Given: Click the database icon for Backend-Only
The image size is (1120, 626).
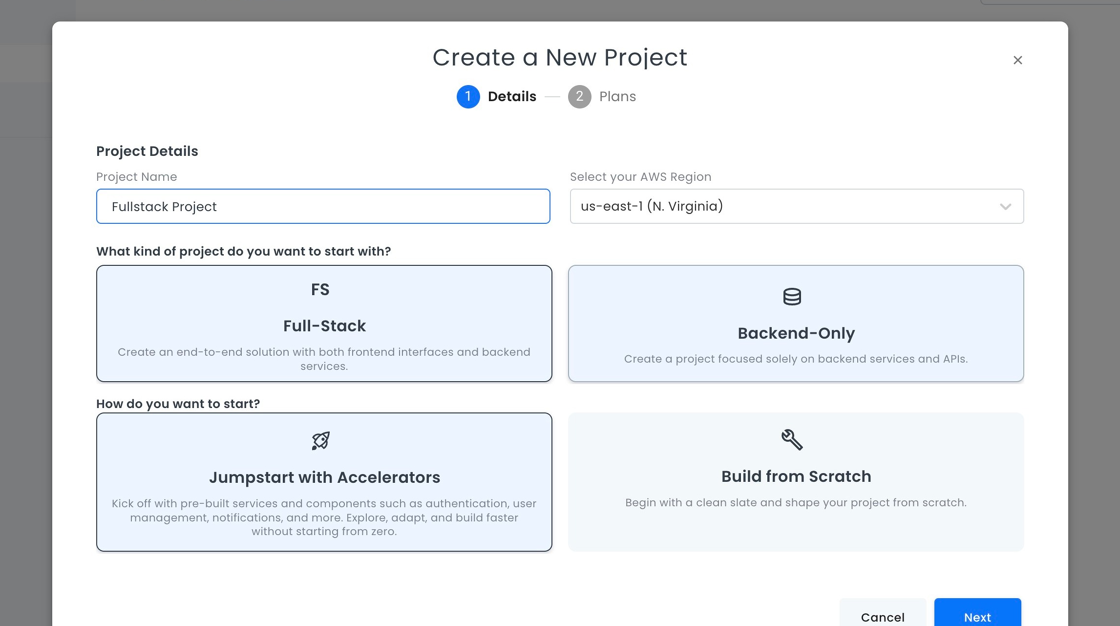Looking at the screenshot, I should point(792,297).
